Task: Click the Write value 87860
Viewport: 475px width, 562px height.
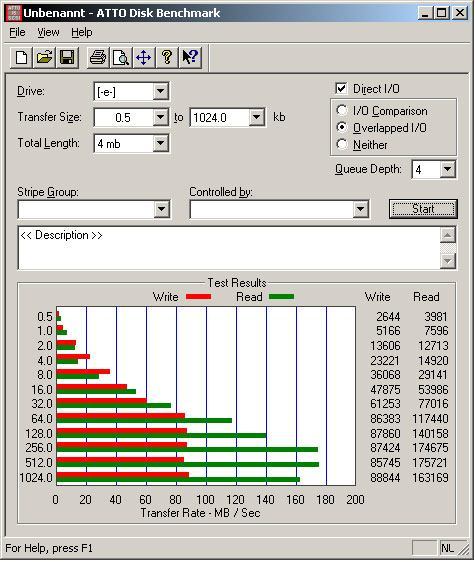Action: coord(385,434)
